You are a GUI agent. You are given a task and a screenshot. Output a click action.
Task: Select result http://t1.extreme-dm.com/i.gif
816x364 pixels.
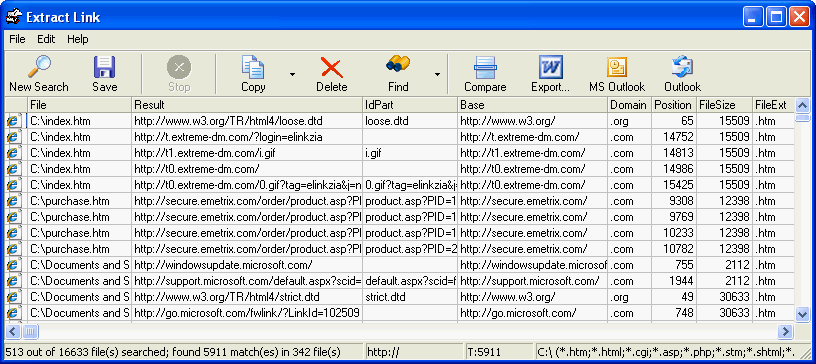tap(247, 153)
